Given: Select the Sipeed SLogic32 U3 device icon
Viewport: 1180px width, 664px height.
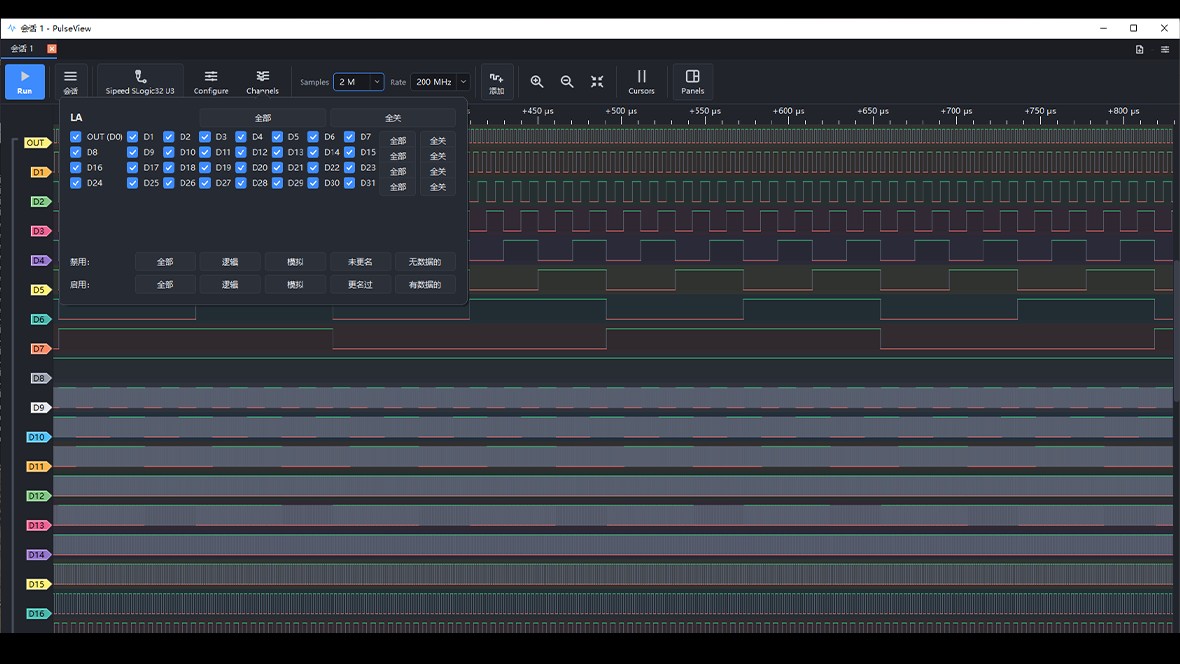Looking at the screenshot, I should pos(140,76).
